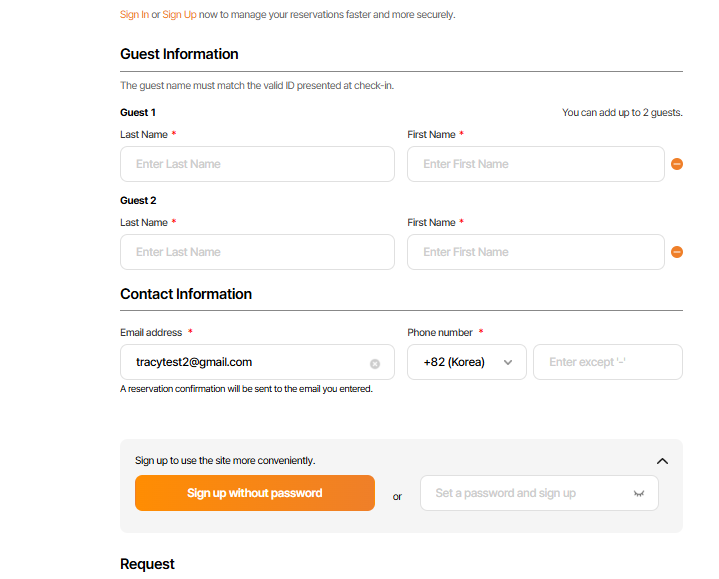Open the +82 (Korea) country code dropdown

pos(467,362)
